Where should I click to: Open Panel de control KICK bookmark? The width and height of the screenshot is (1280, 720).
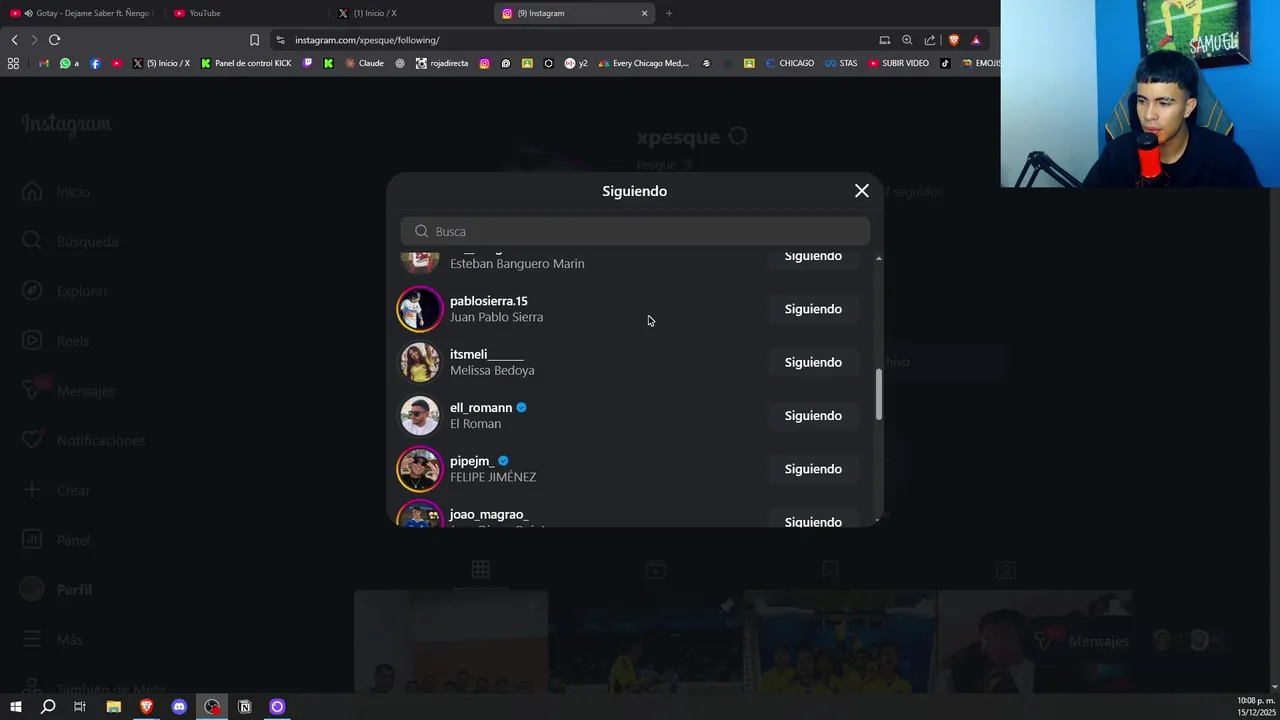pyautogui.click(x=246, y=63)
